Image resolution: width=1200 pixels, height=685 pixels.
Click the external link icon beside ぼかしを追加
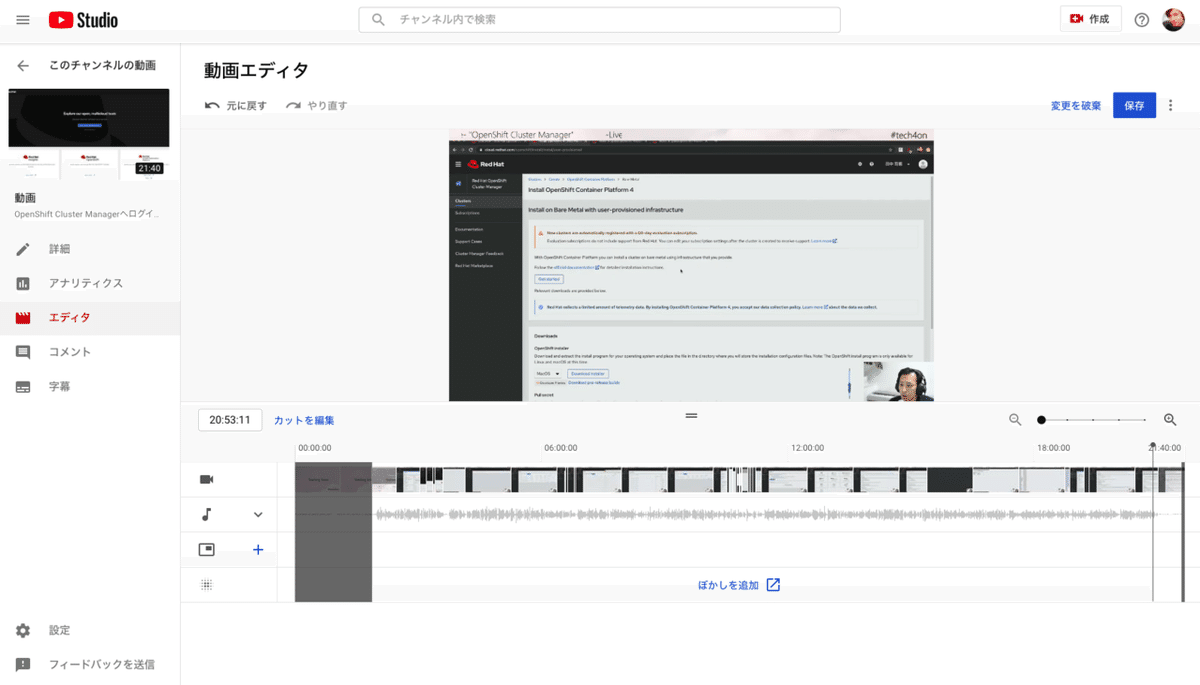(773, 585)
